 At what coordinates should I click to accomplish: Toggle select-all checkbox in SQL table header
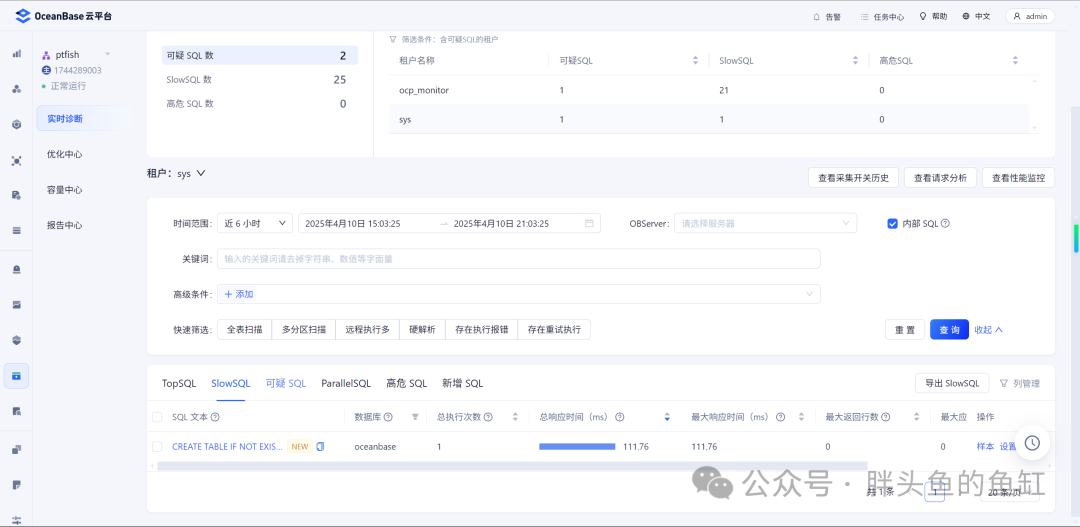(157, 417)
